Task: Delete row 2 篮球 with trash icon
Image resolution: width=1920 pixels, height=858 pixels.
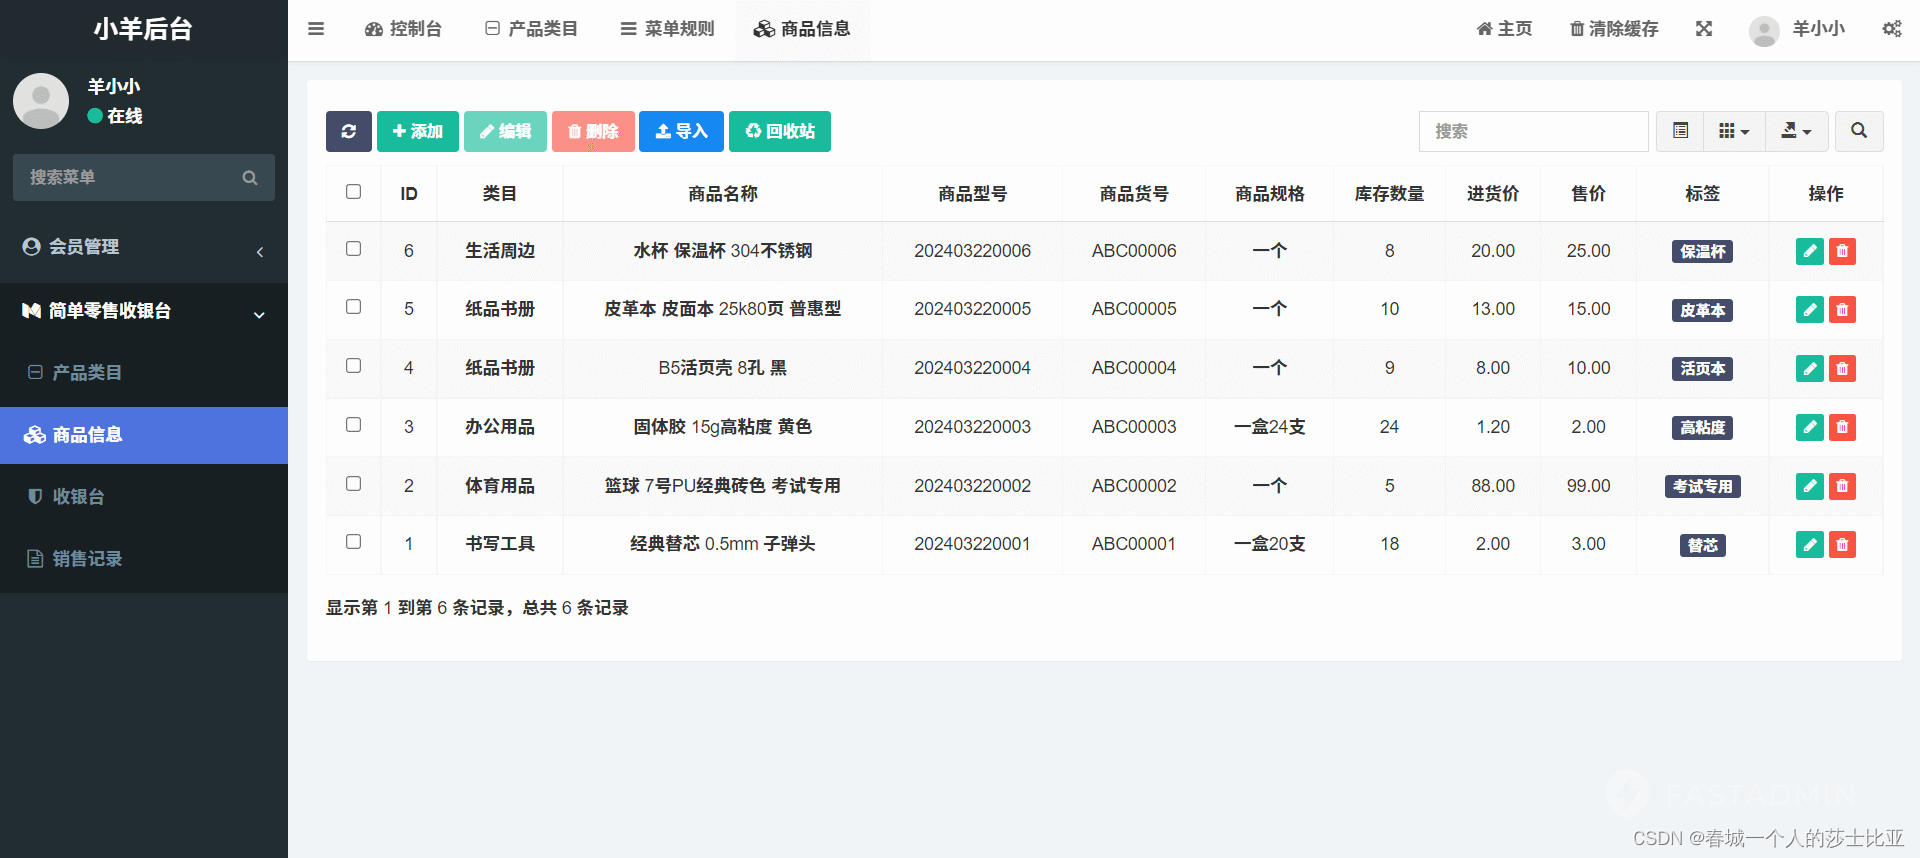Action: pyautogui.click(x=1842, y=486)
